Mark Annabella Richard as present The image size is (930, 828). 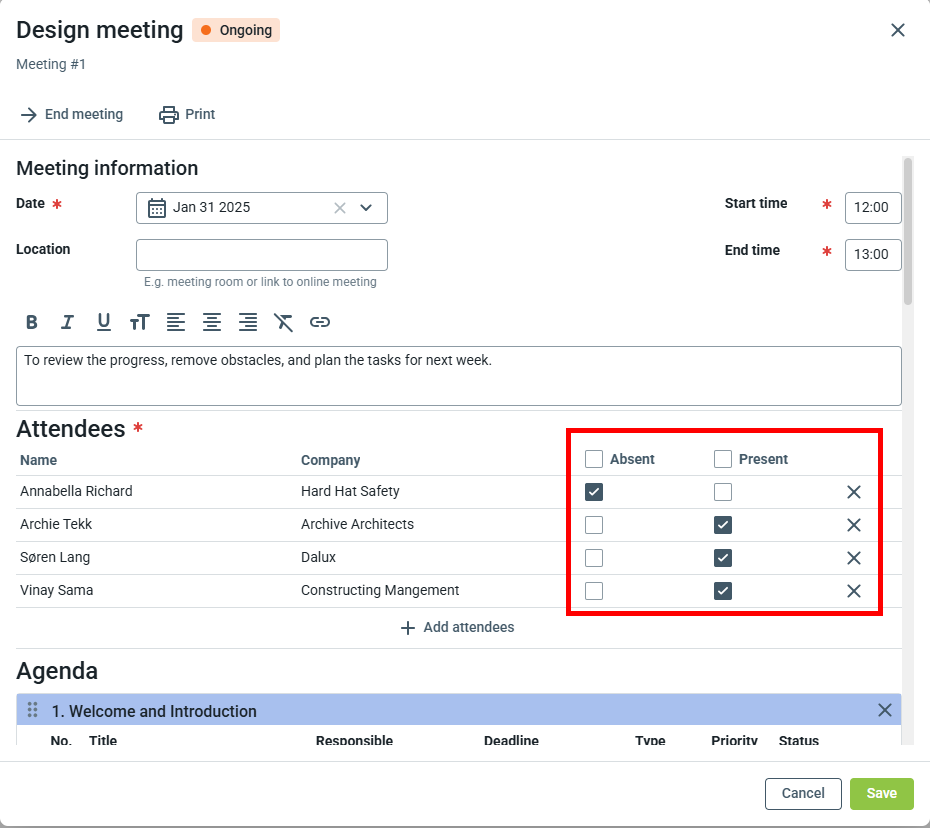(x=723, y=492)
